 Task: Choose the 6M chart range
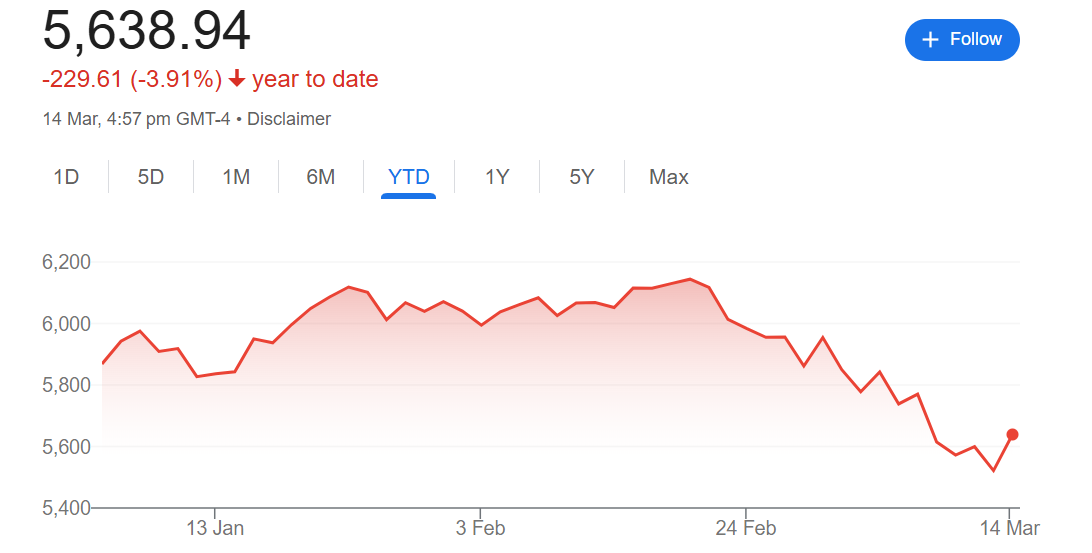point(321,178)
